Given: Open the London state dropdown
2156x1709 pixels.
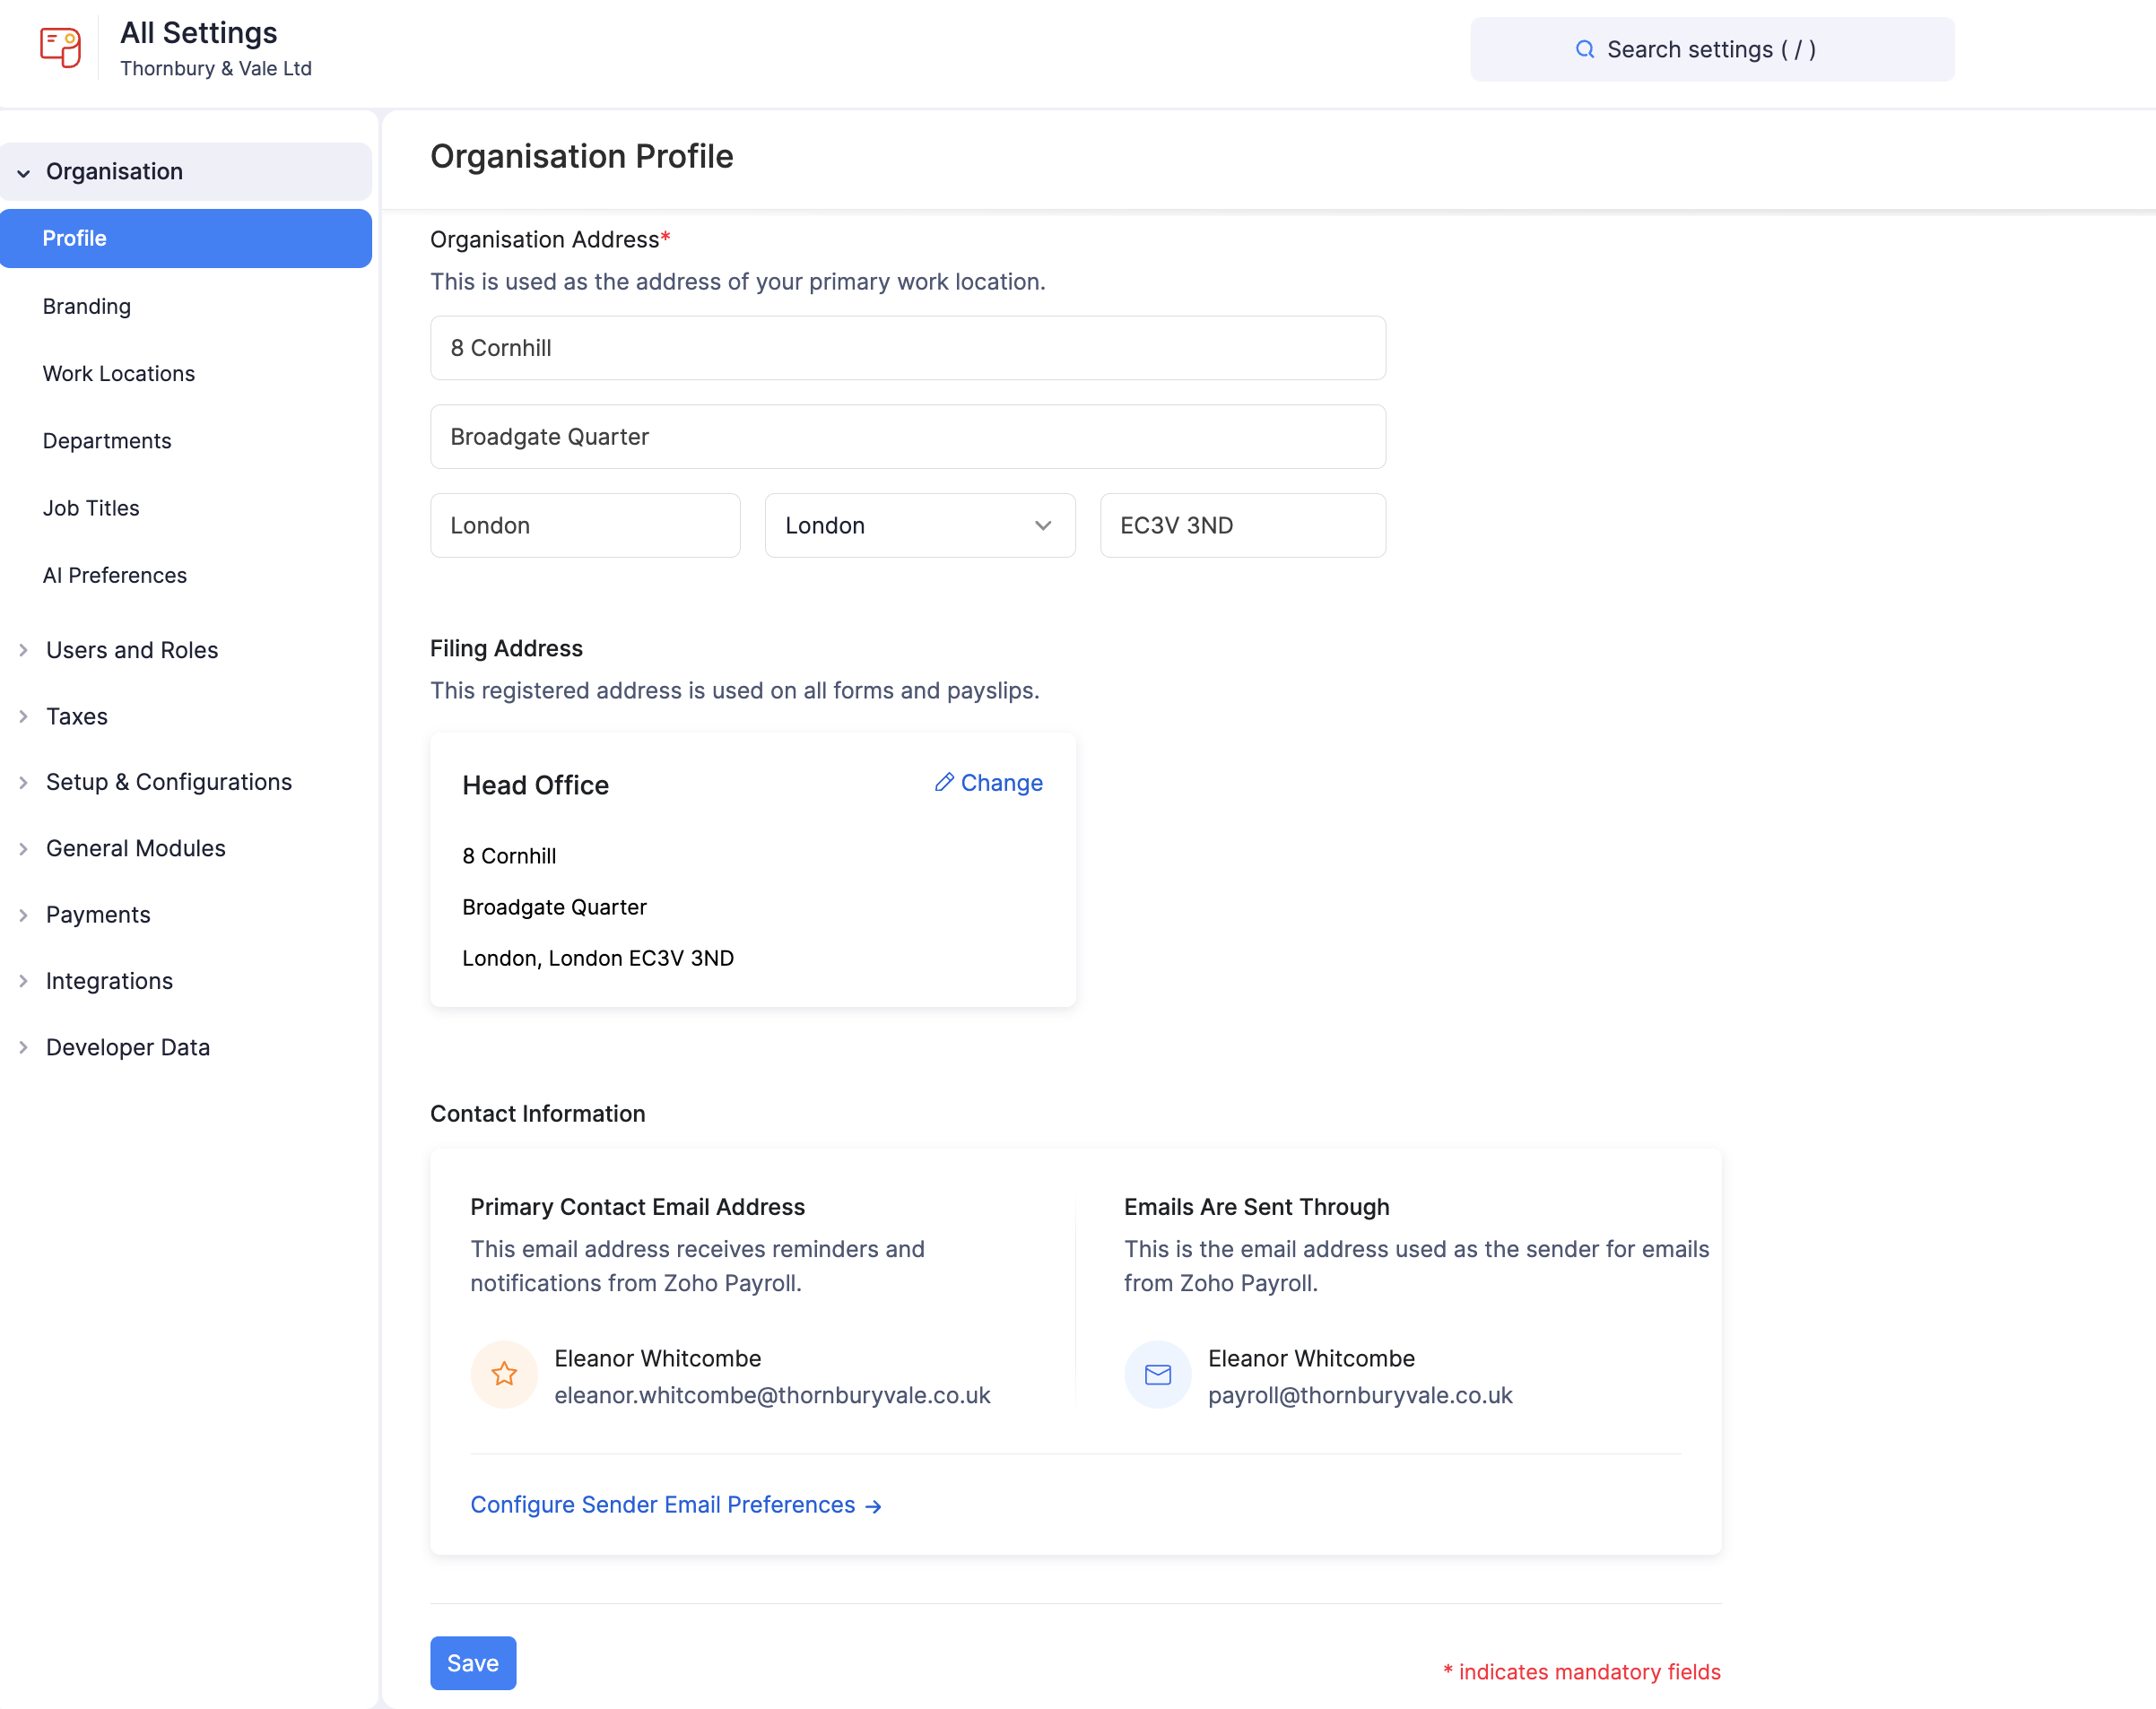Looking at the screenshot, I should (920, 525).
